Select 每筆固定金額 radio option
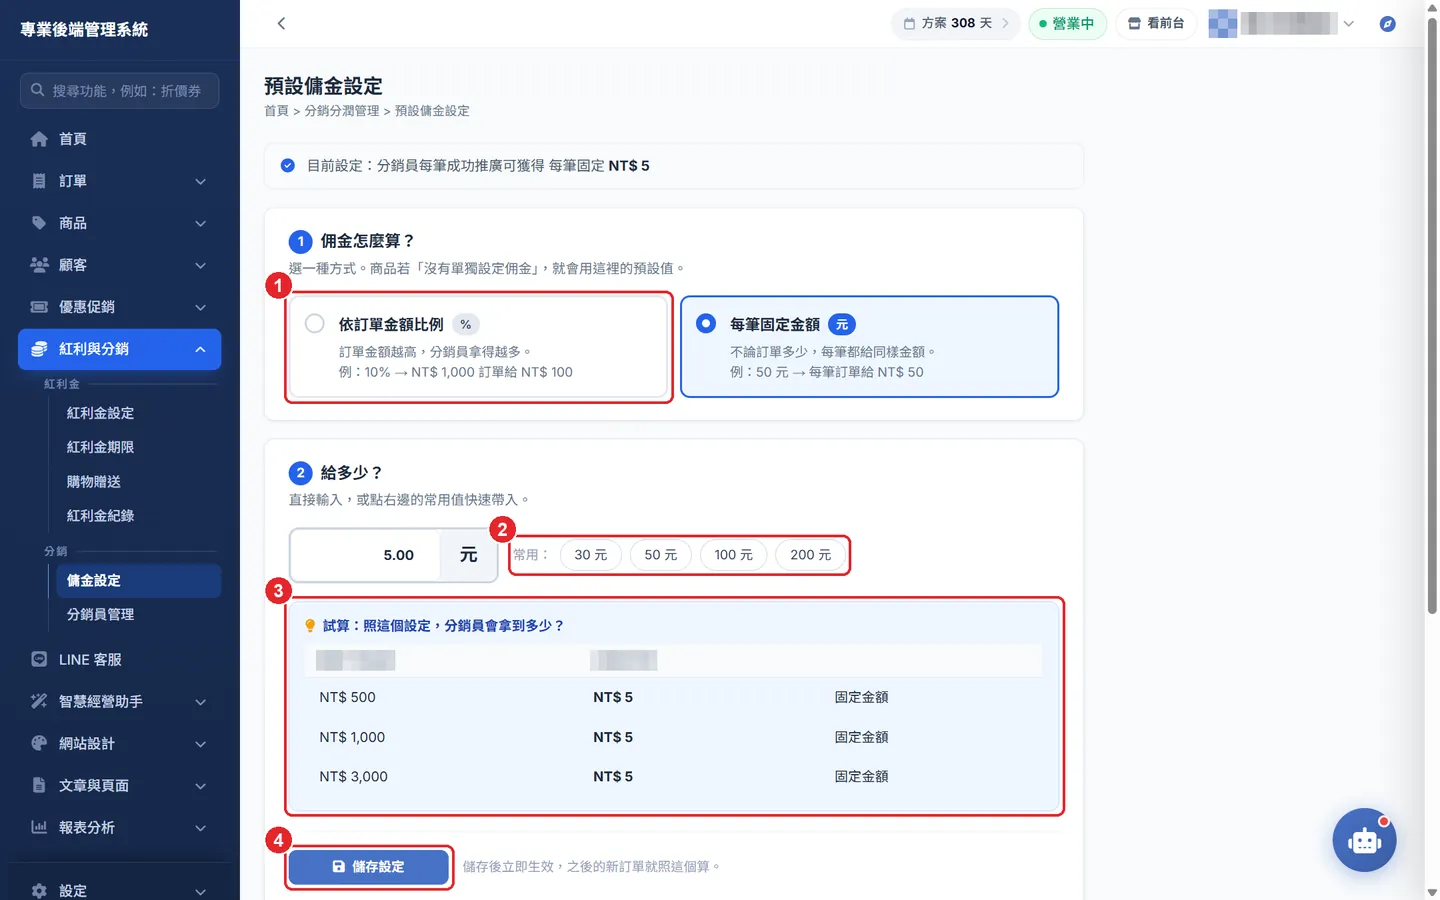 click(706, 323)
